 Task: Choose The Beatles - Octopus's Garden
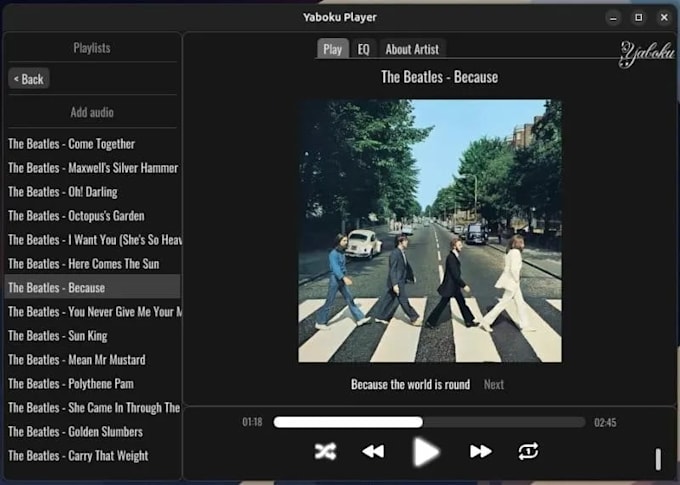(93, 216)
